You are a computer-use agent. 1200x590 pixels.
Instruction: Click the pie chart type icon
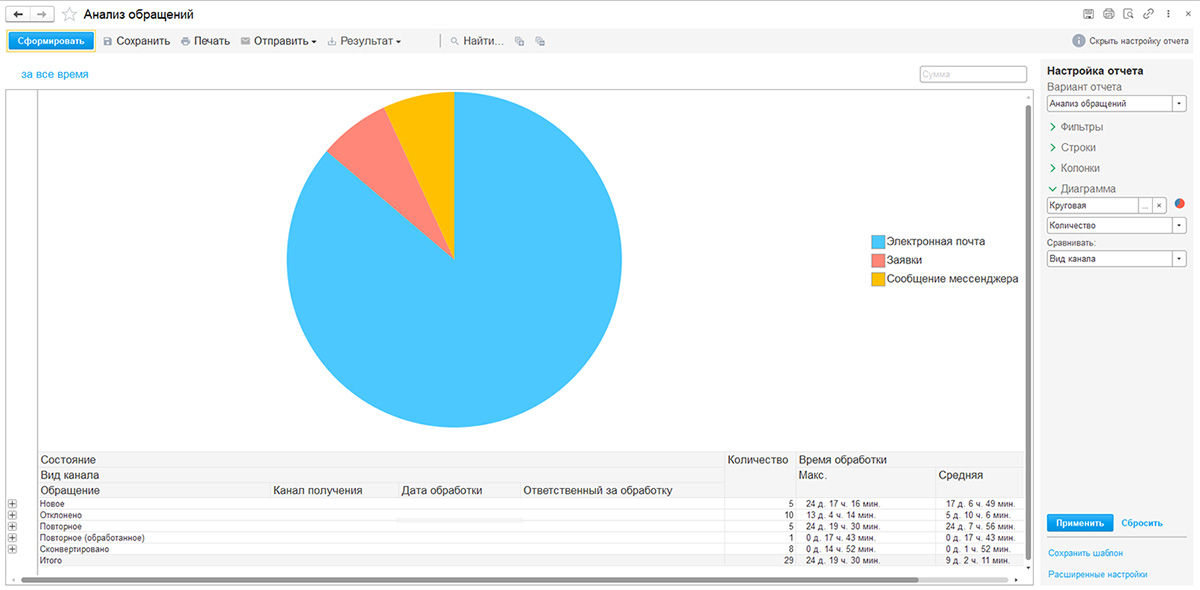(1180, 204)
